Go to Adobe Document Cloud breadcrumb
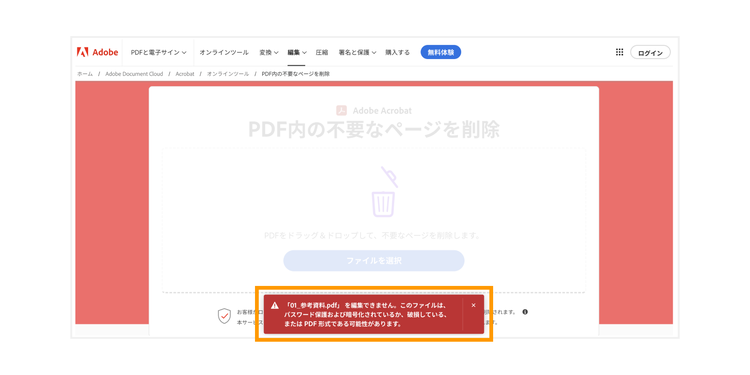This screenshot has width=750, height=375. pos(134,74)
